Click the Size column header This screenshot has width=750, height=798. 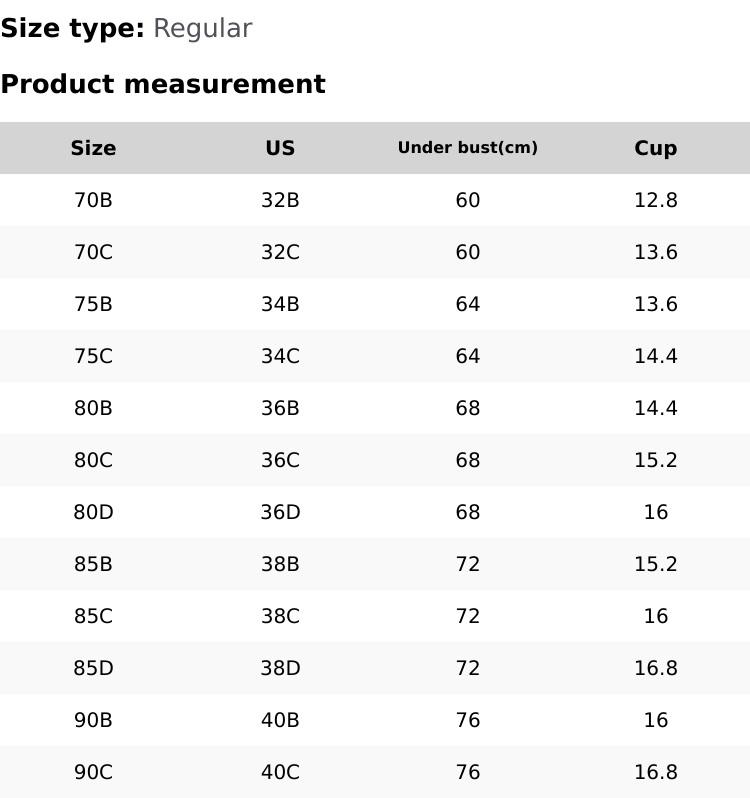coord(93,148)
